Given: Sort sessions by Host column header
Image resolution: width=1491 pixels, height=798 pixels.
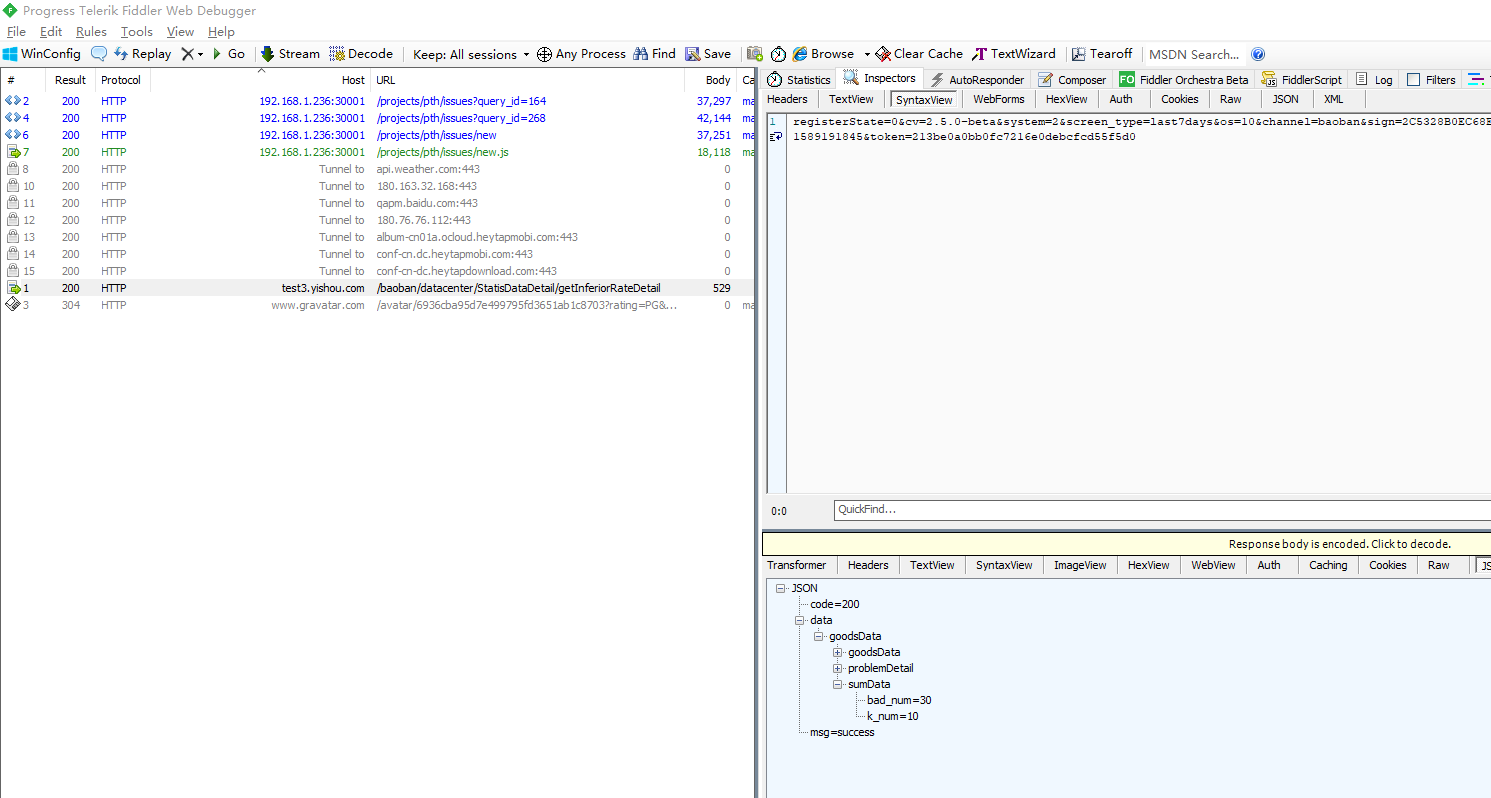Looking at the screenshot, I should [x=260, y=80].
